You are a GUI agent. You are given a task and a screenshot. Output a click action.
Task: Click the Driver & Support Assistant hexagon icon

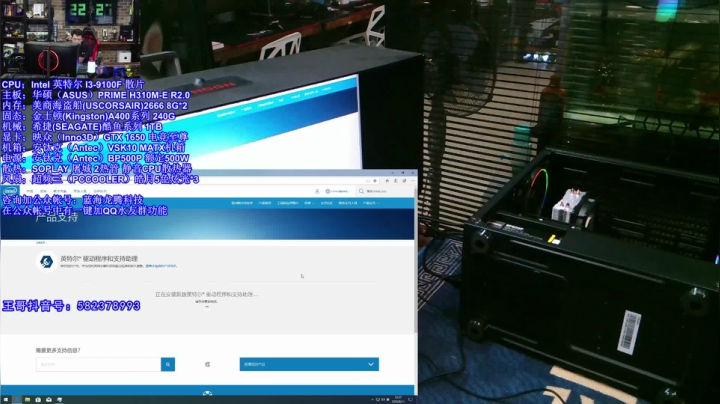click(x=46, y=262)
